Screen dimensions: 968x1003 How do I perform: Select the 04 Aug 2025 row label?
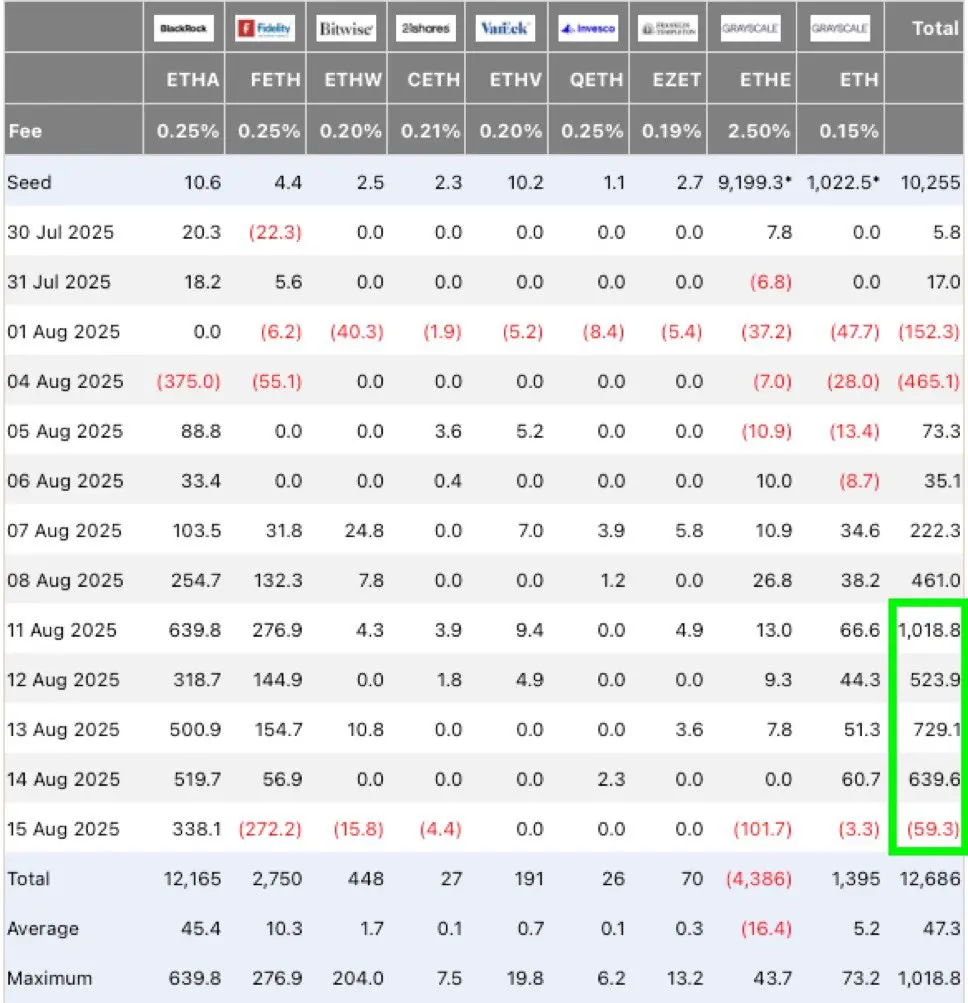(x=65, y=381)
